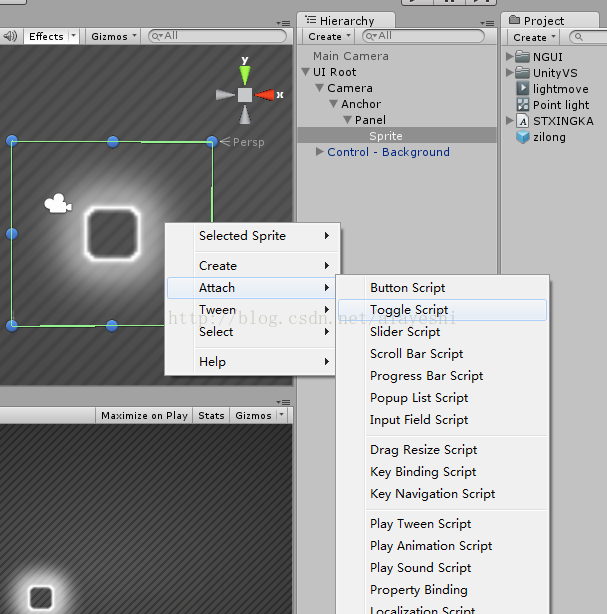This screenshot has height=614, width=607.
Task: Open the Scene view Gizmos dropdown
Action: [x=114, y=36]
